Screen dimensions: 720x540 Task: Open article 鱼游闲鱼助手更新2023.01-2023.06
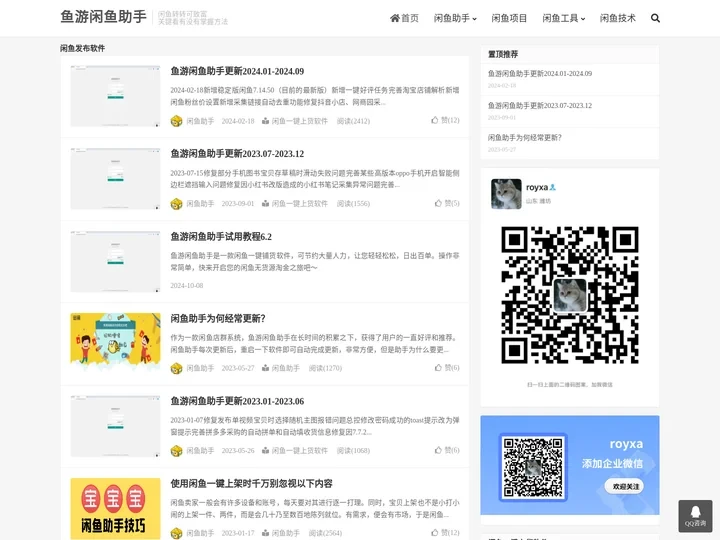click(237, 401)
